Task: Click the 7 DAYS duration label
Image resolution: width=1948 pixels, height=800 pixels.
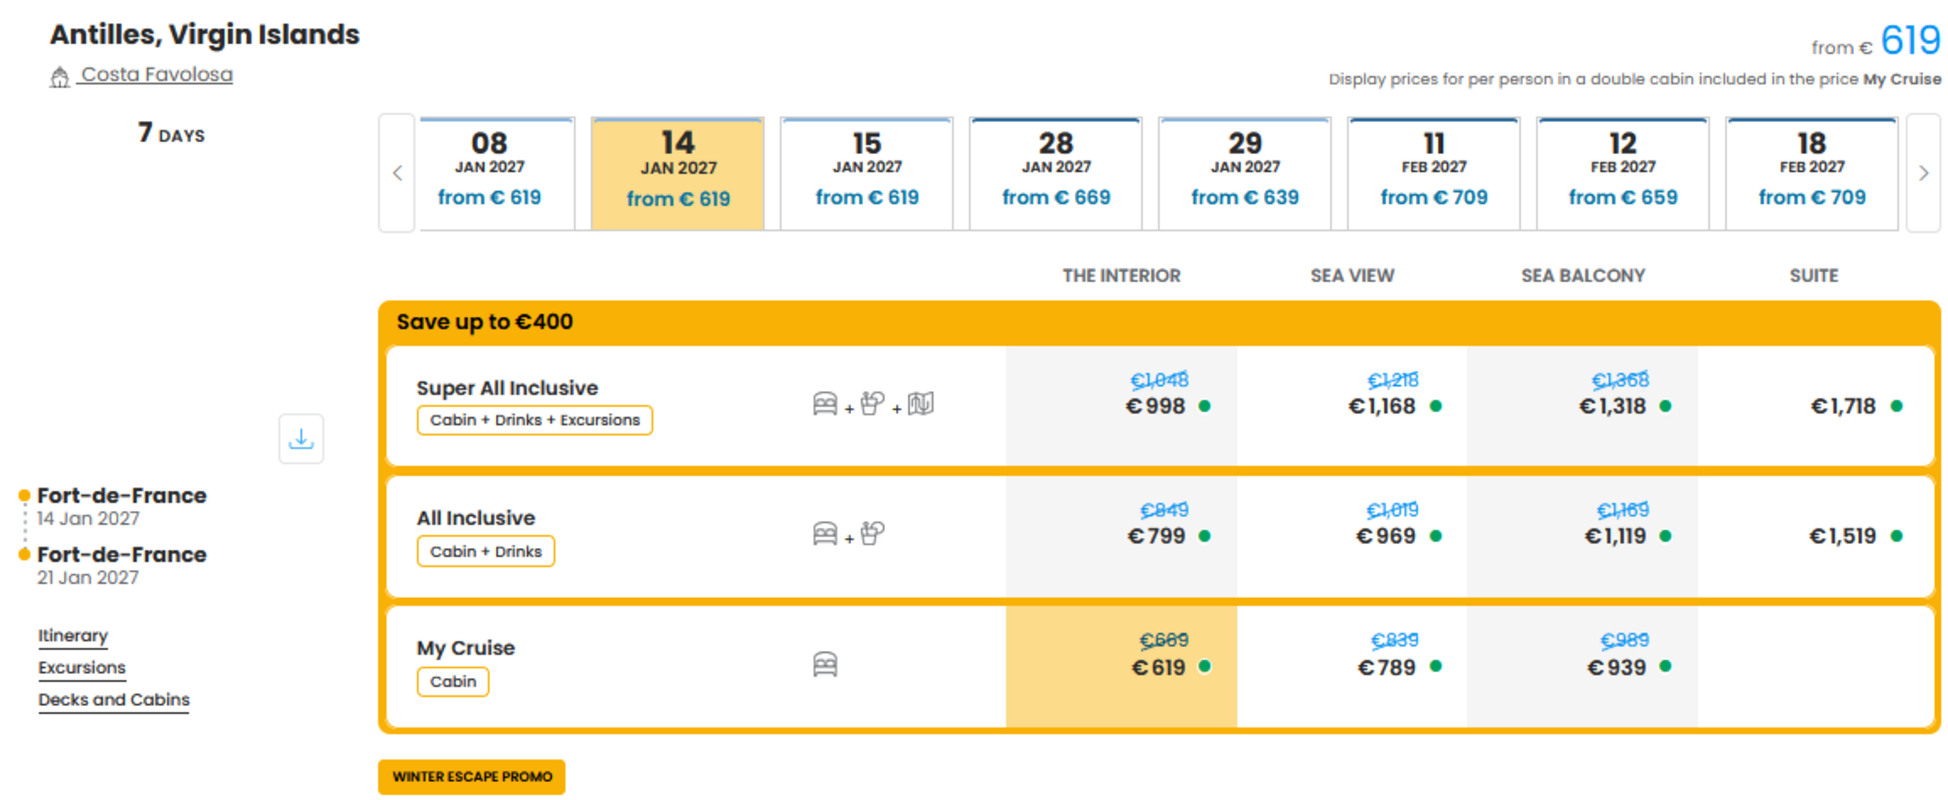Action: [x=171, y=133]
